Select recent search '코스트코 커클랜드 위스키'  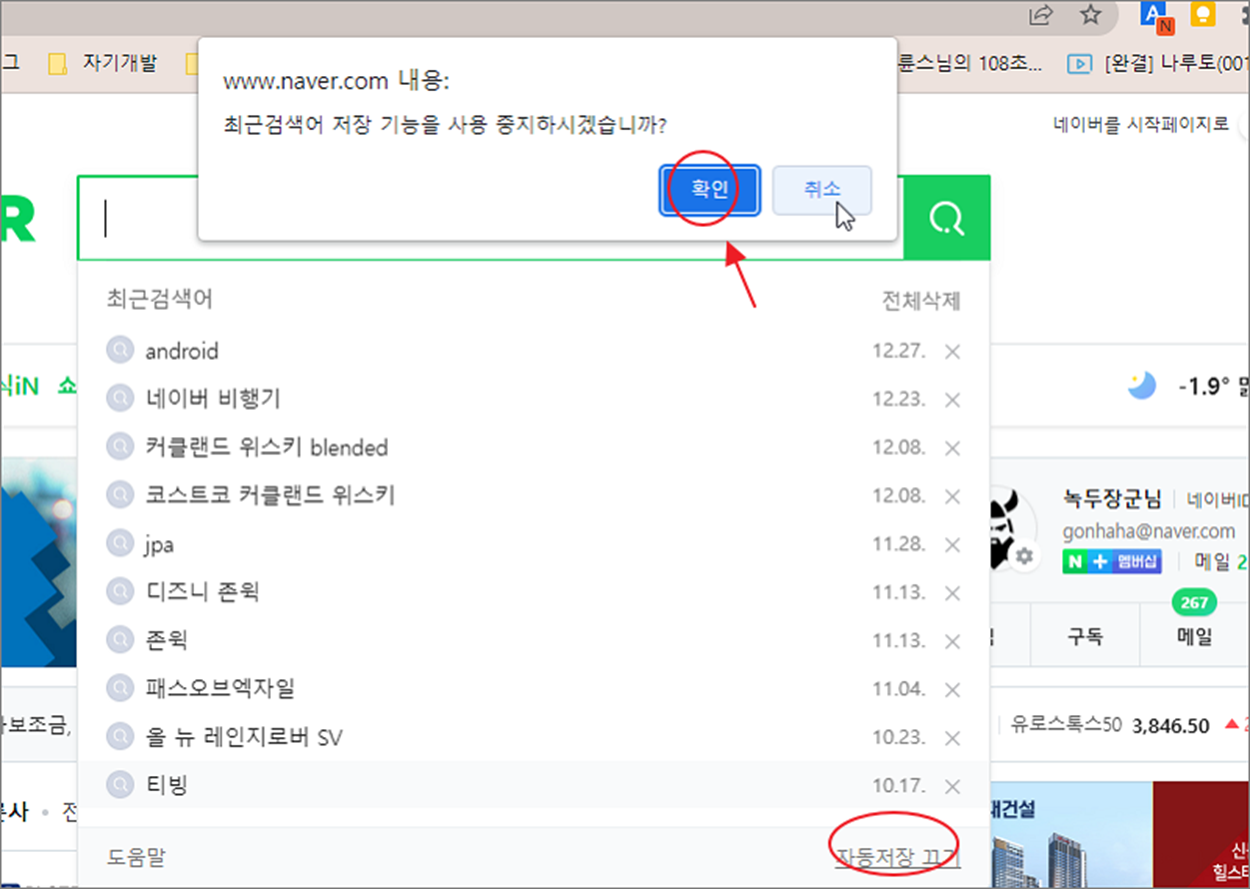click(270, 495)
